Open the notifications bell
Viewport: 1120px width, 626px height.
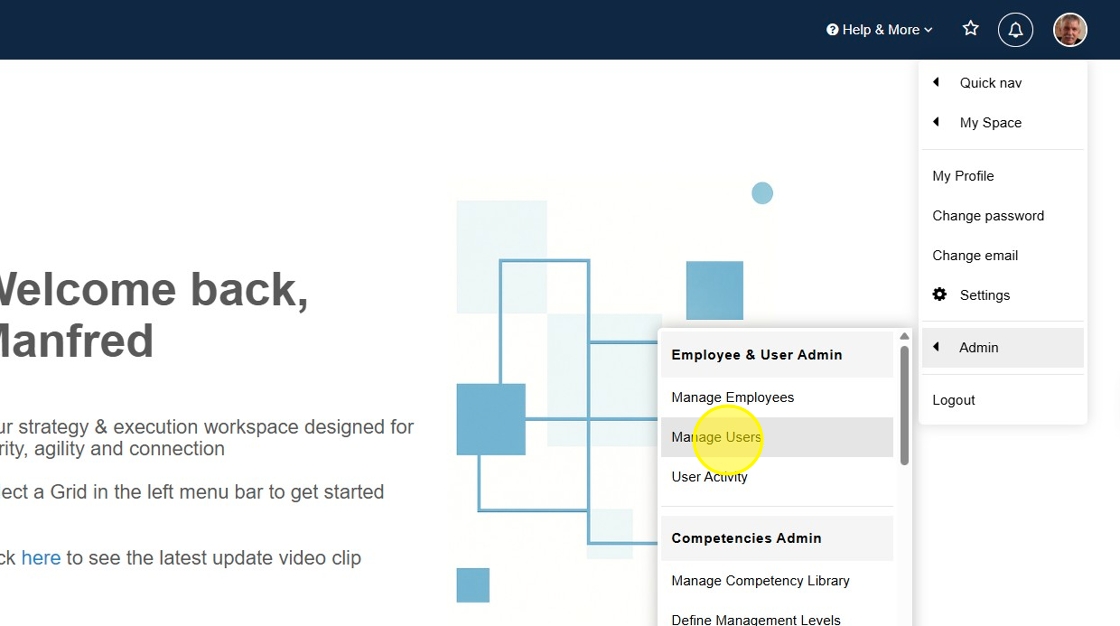[1015, 30]
